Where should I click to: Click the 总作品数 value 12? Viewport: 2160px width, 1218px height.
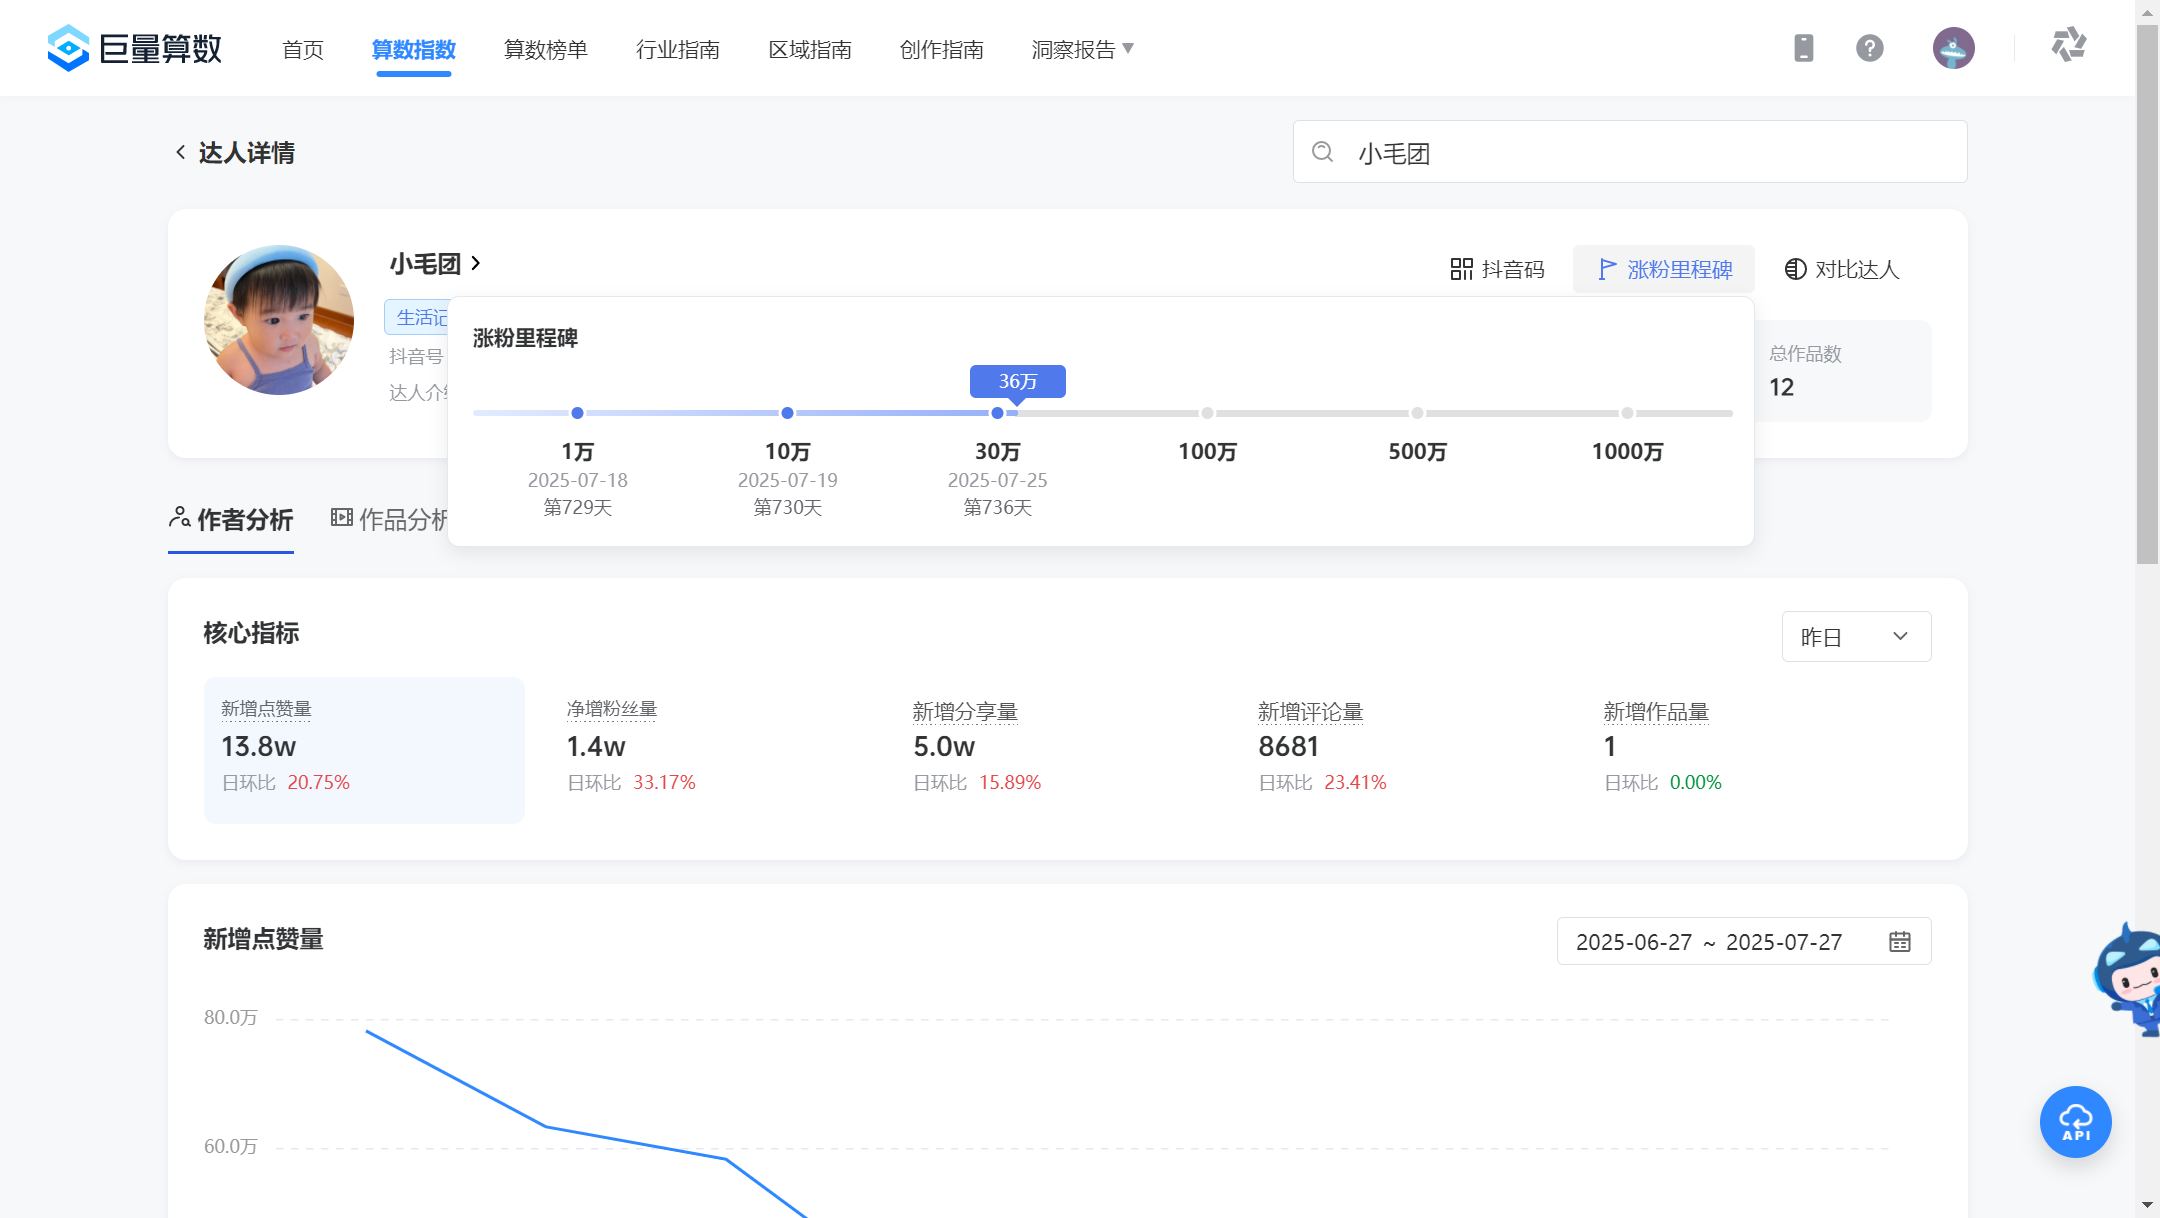coord(1781,387)
